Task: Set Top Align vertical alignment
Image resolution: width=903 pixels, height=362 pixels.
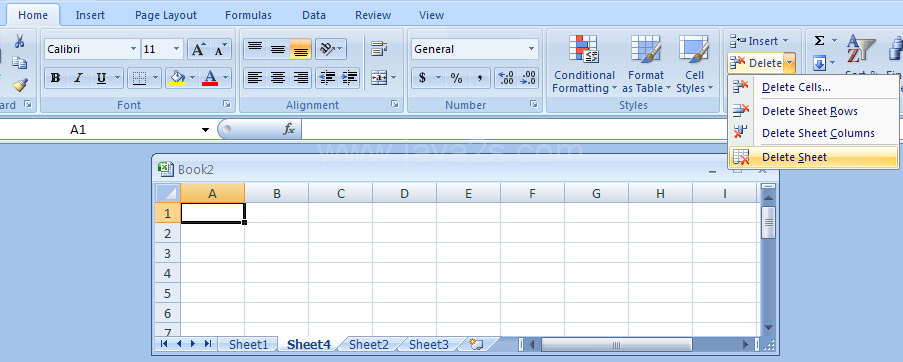Action: [255, 49]
